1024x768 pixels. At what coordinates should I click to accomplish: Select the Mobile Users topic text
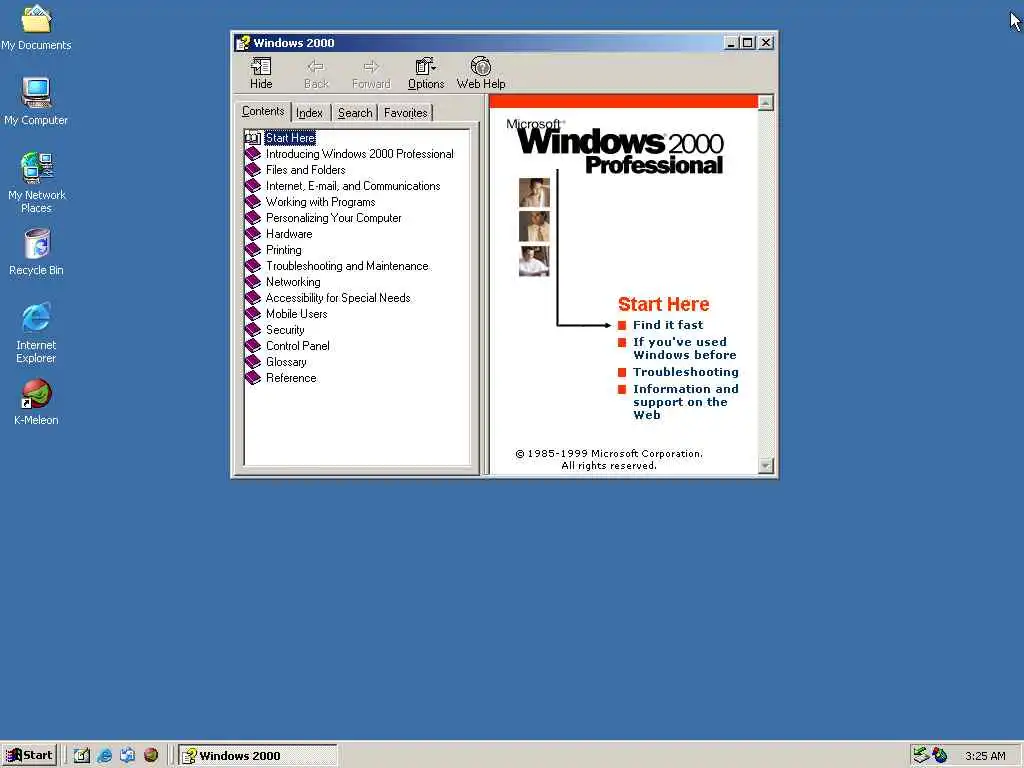tap(296, 314)
